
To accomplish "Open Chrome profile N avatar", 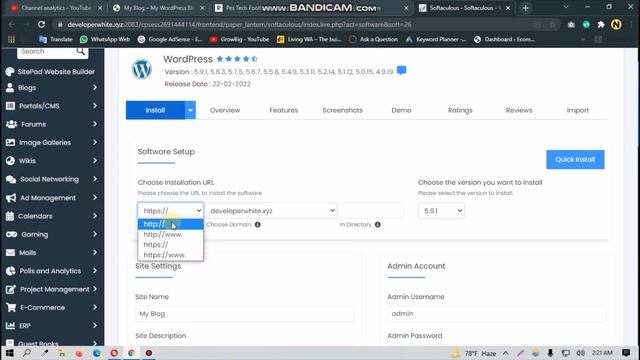I will [x=616, y=24].
